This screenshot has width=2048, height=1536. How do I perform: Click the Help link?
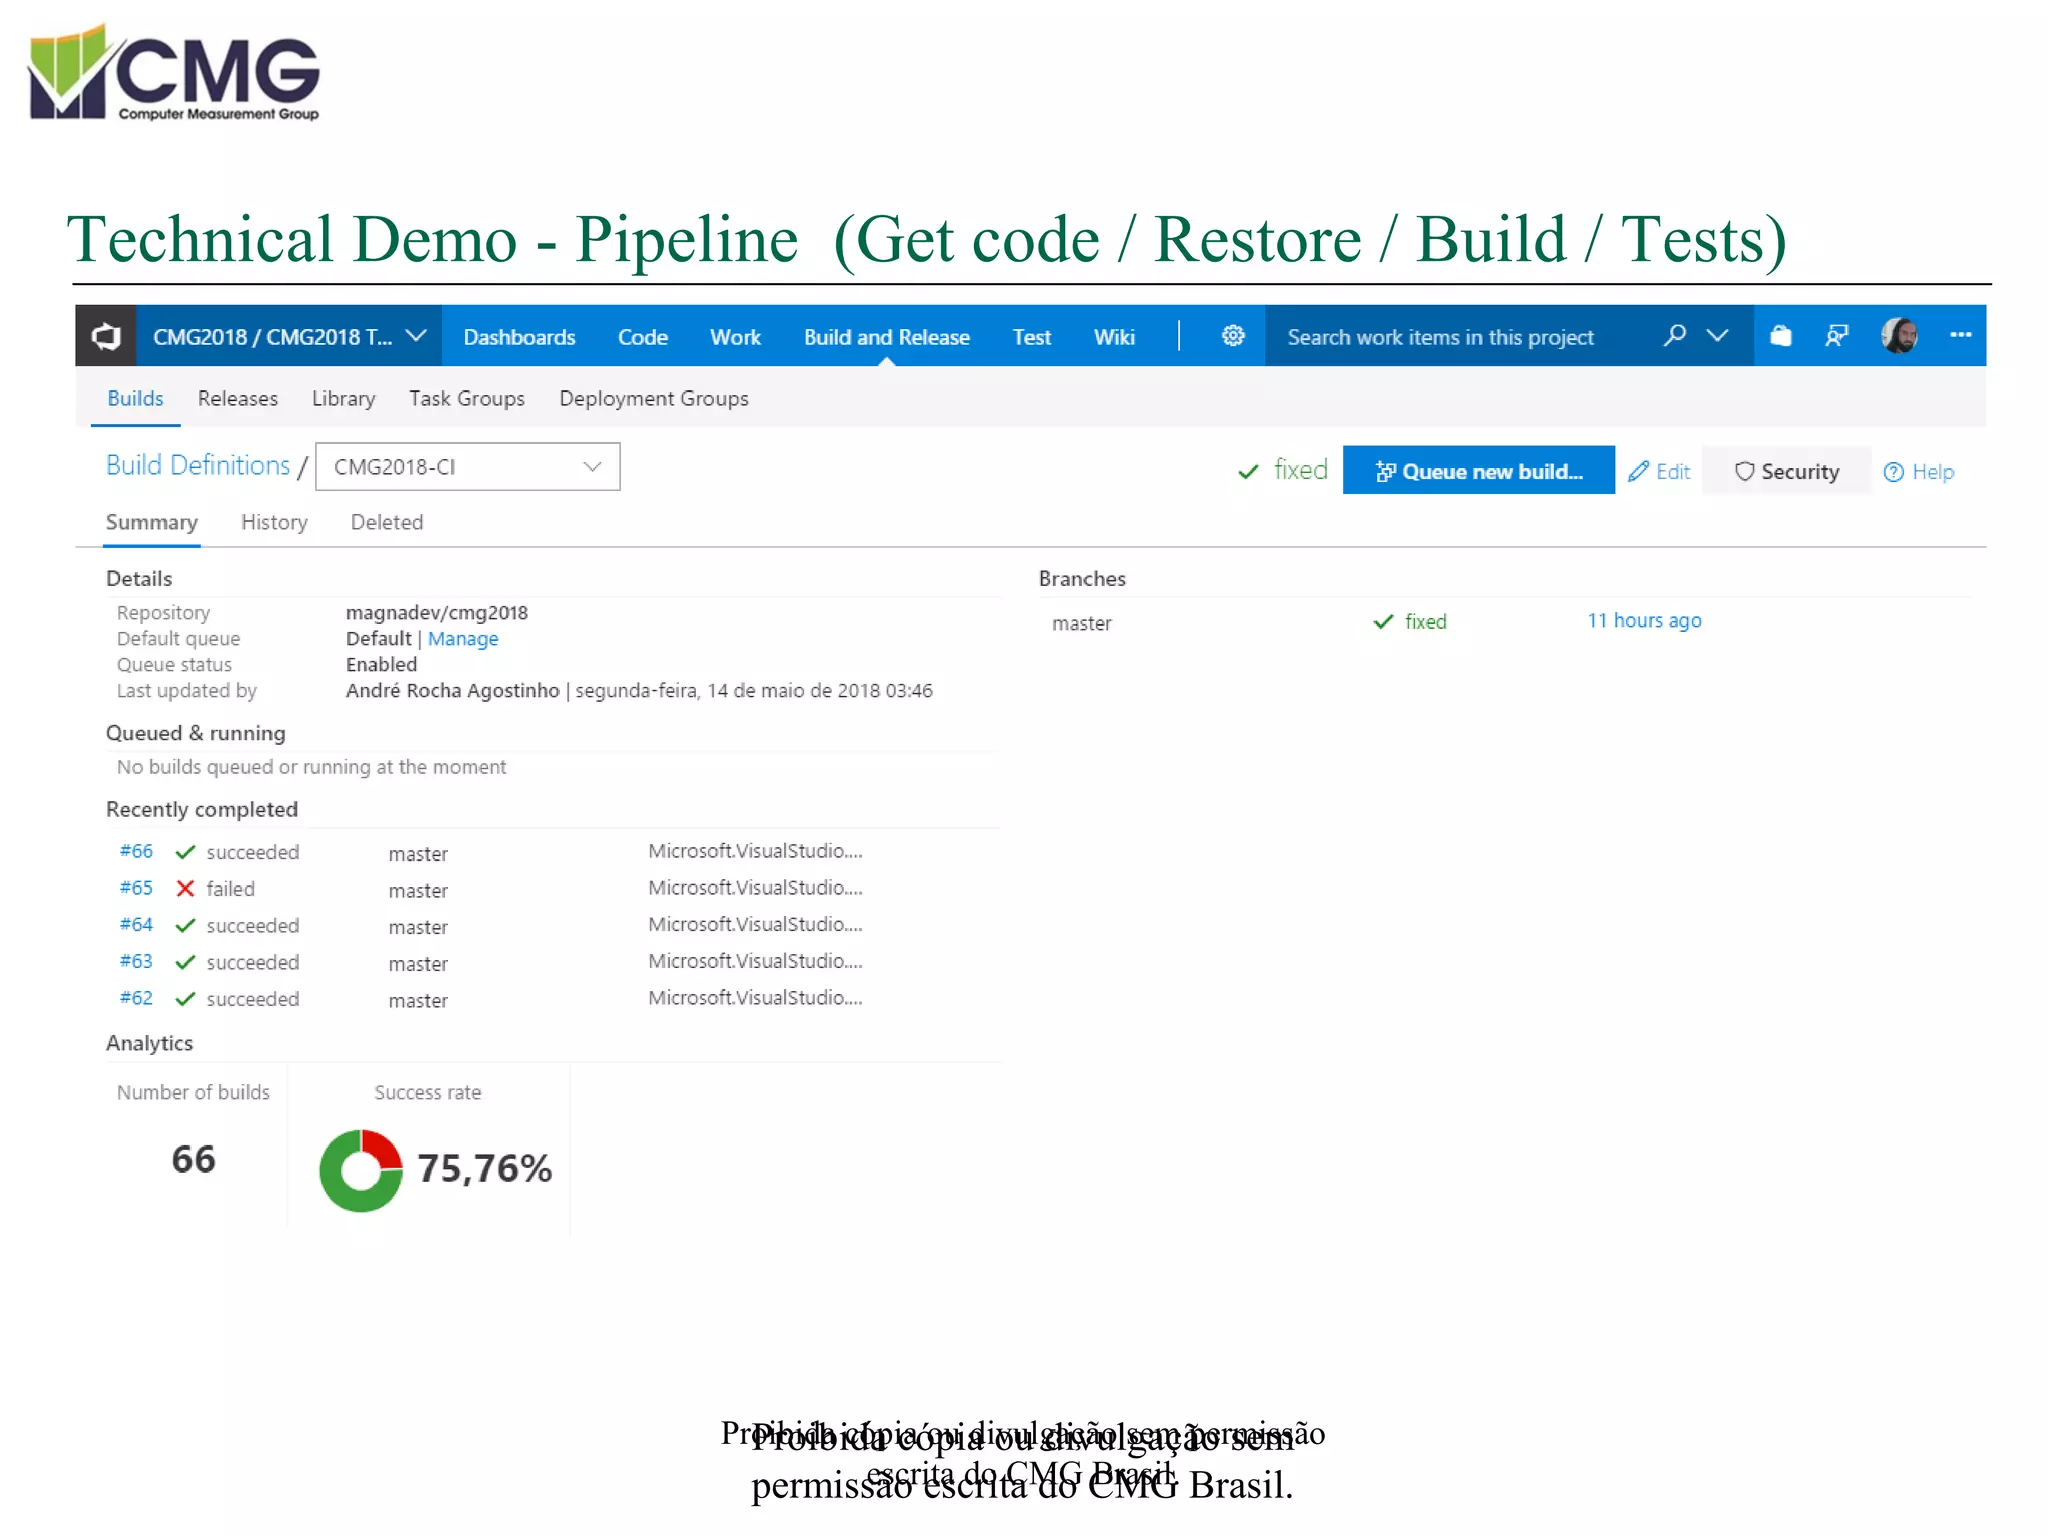click(x=1919, y=471)
